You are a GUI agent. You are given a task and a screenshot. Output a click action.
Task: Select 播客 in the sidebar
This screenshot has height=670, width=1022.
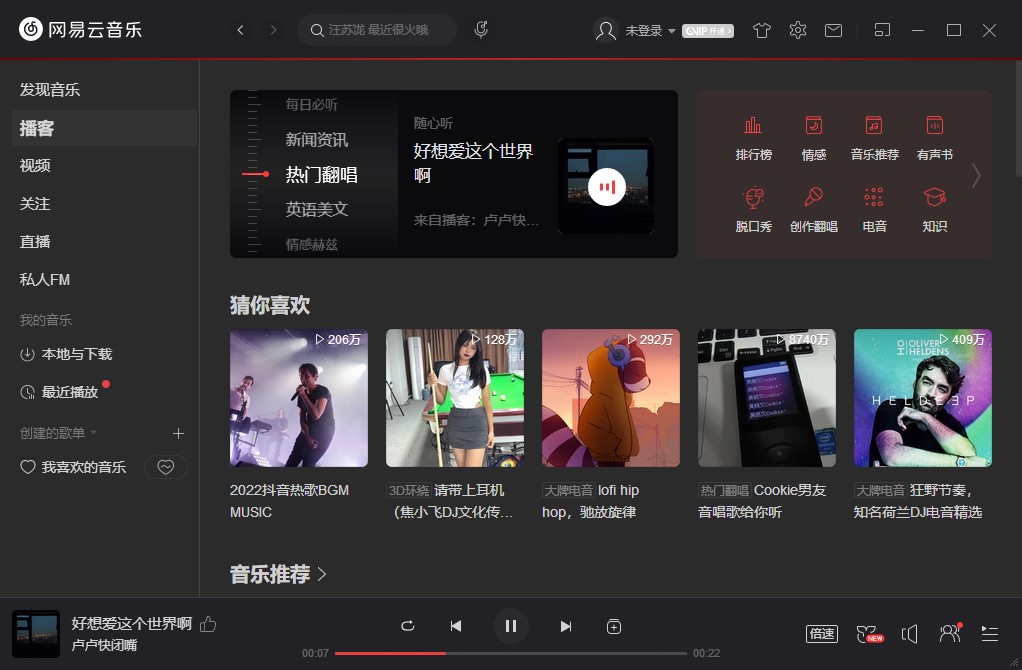[104, 128]
